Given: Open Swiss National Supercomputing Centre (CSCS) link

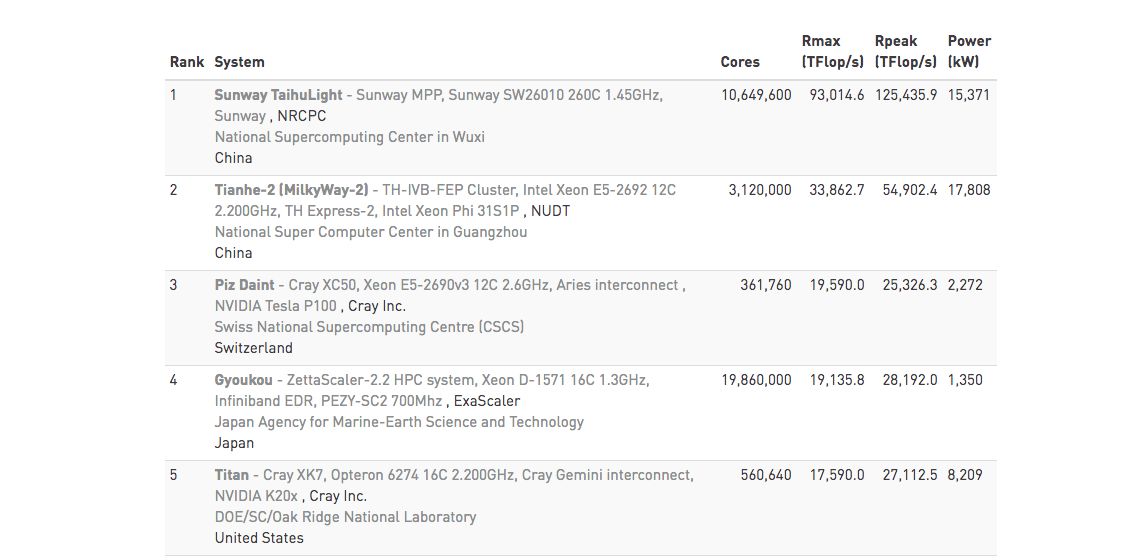Looking at the screenshot, I should click(x=369, y=327).
